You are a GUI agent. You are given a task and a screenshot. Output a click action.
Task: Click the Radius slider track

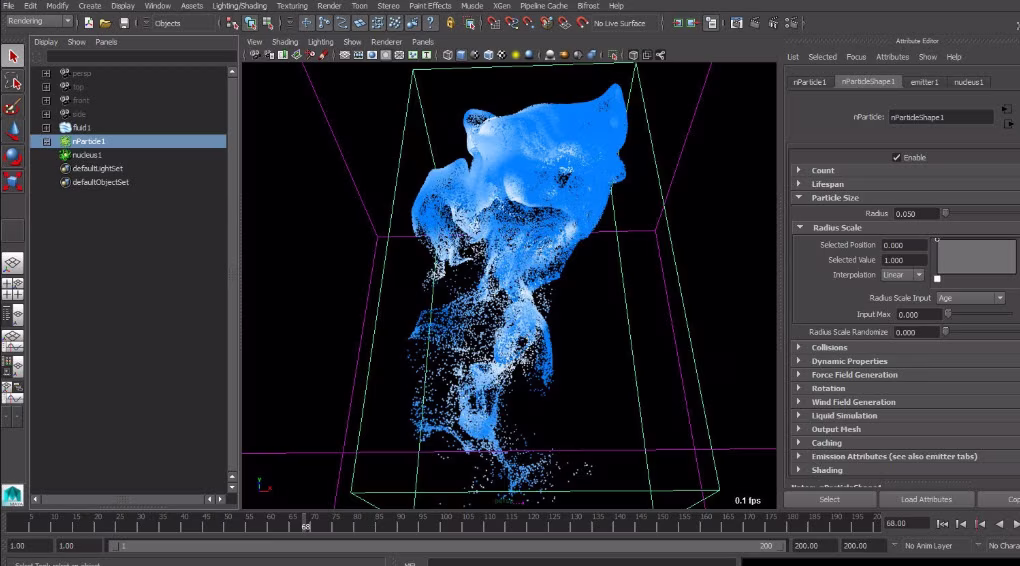coord(980,213)
